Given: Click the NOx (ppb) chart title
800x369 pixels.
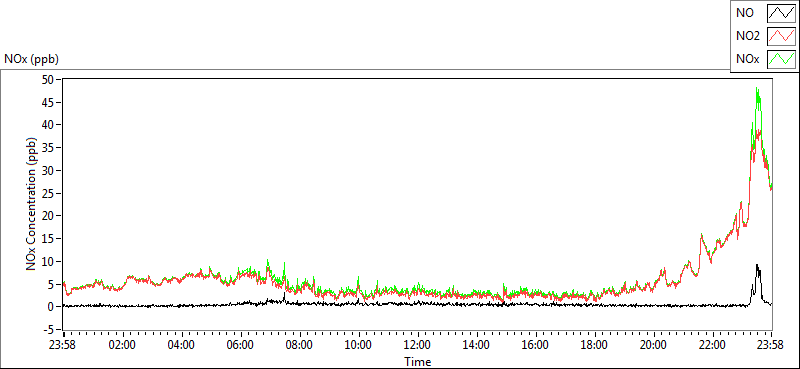Looking at the screenshot, I should point(31,59).
